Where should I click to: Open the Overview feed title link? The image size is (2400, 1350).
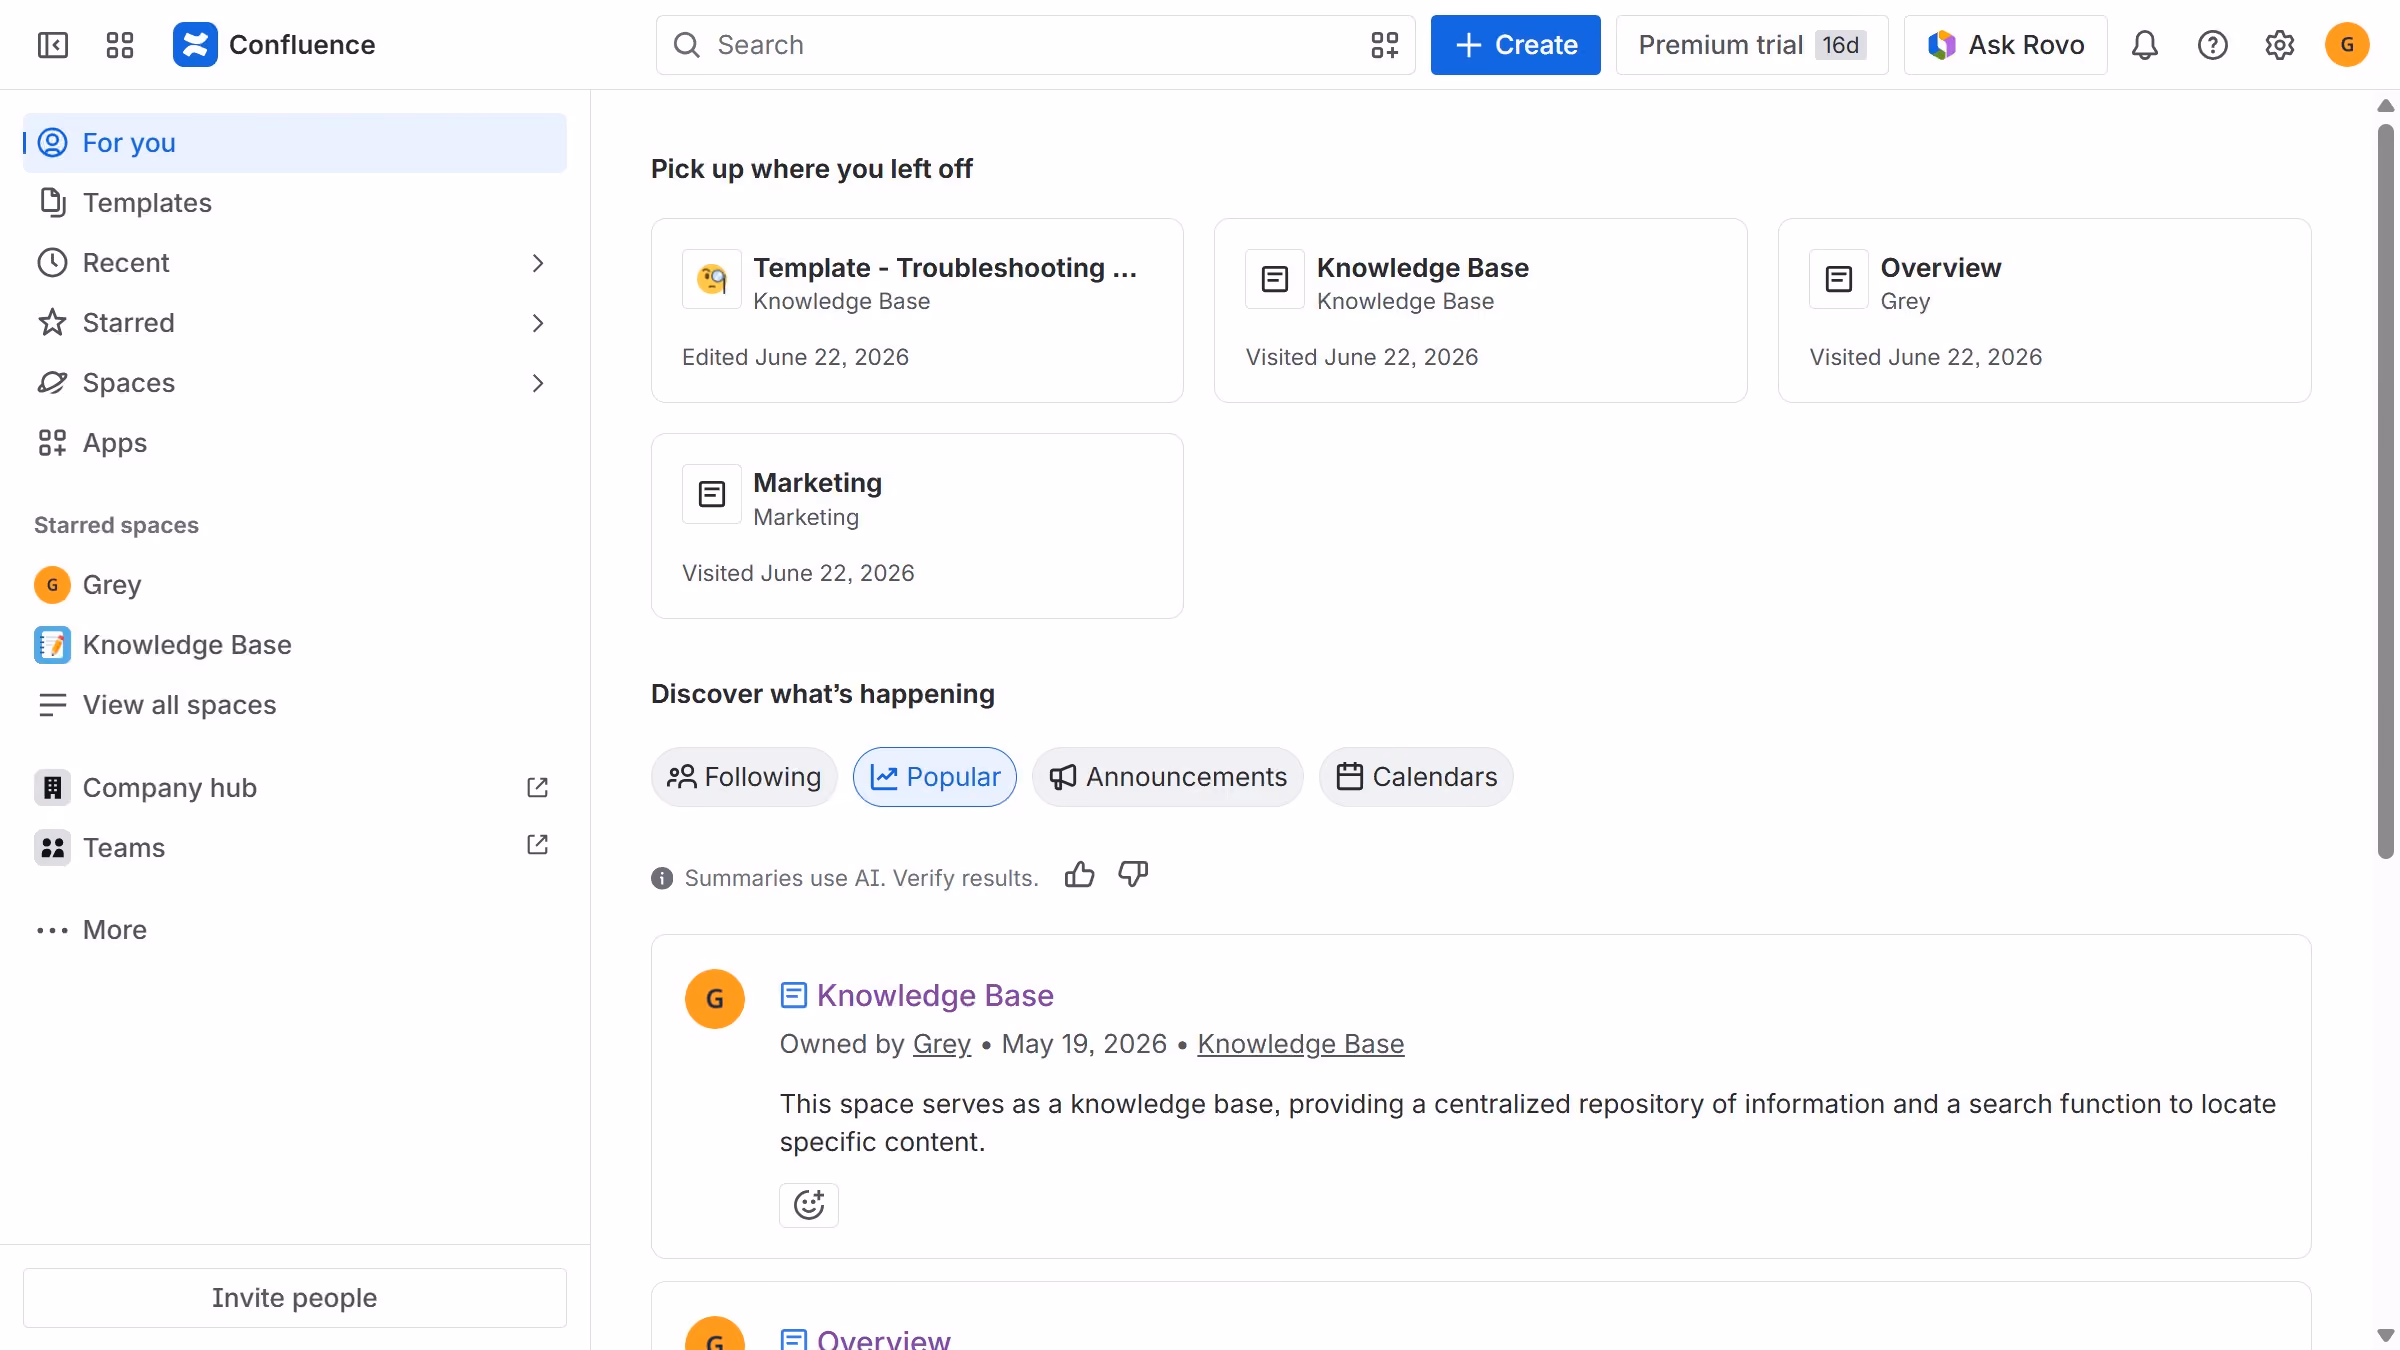click(884, 1338)
